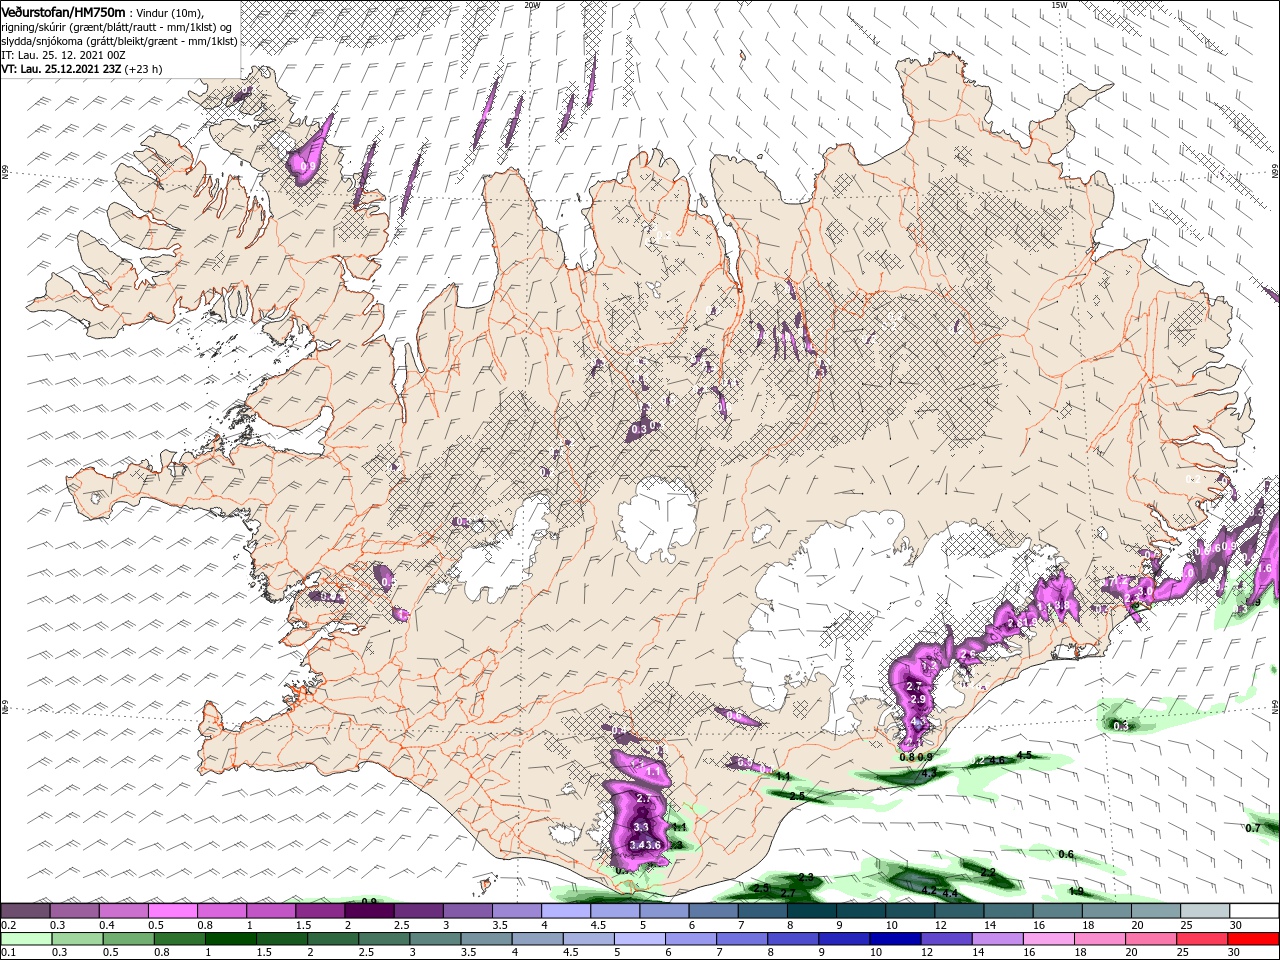Click the 20W longitude label
The image size is (1280, 960).
(532, 5)
